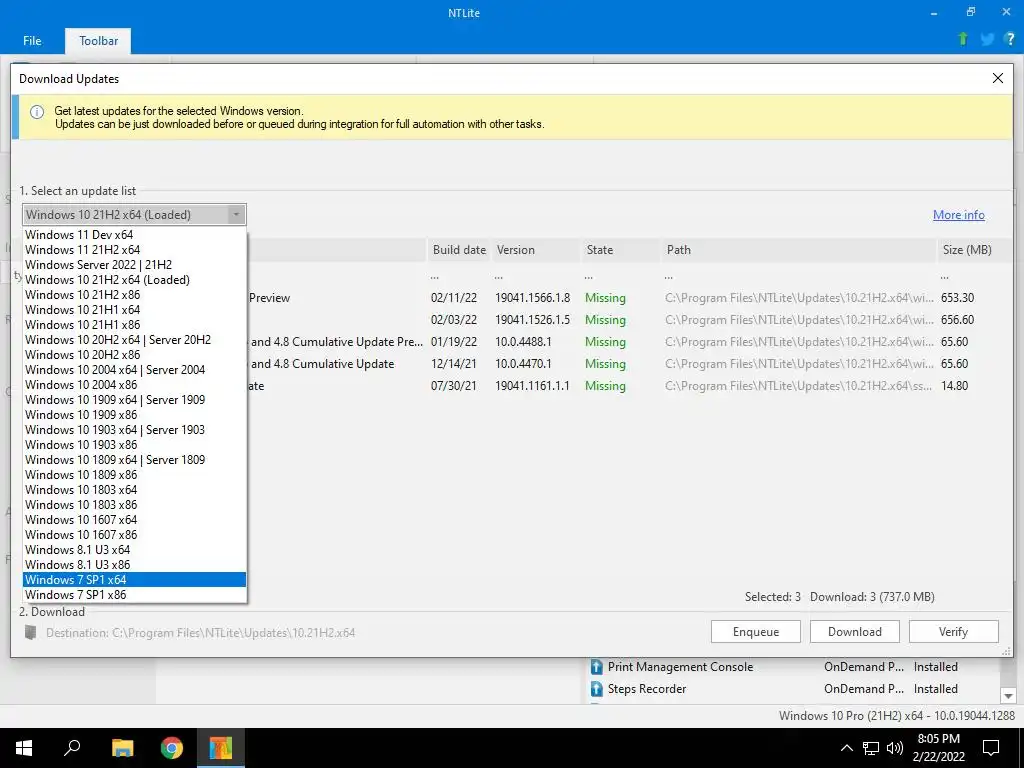The image size is (1024, 768).
Task: Click status bar Windows 10 Pro version text
Action: [x=897, y=716]
